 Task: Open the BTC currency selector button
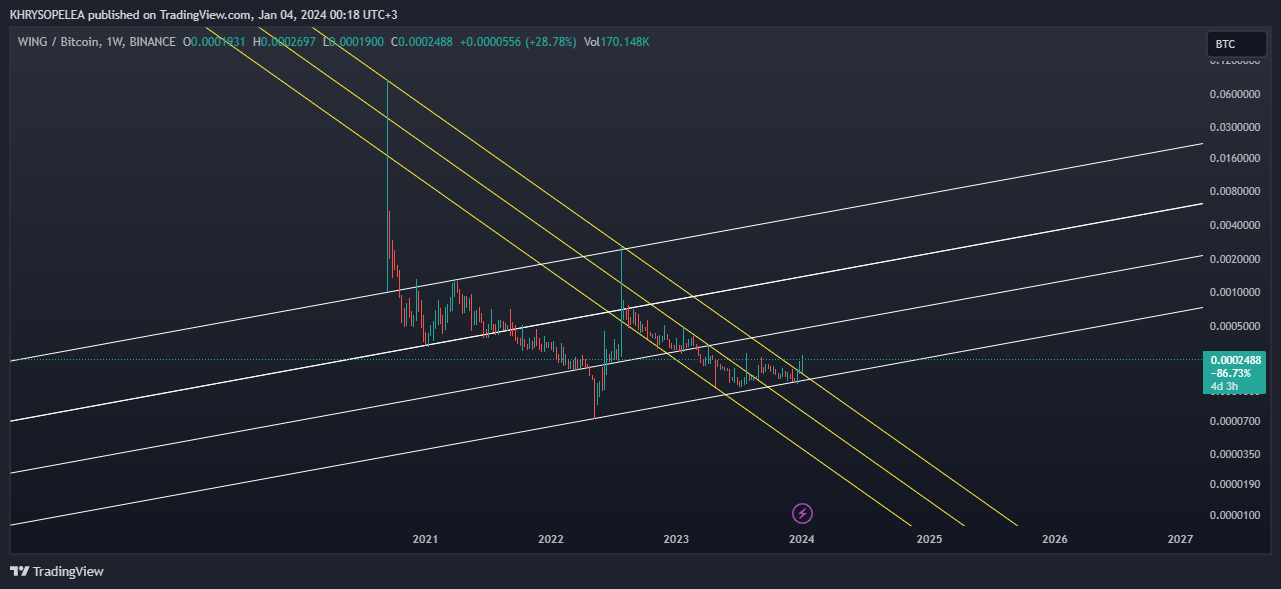(x=1236, y=45)
